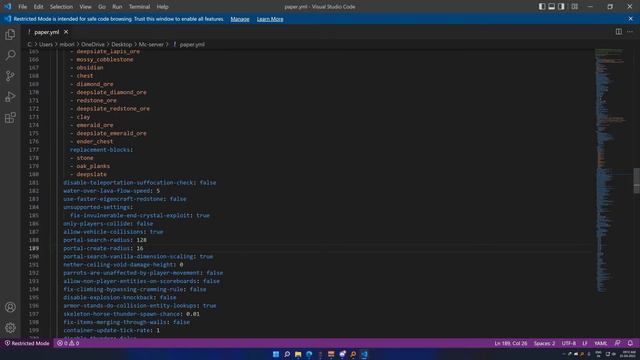
Task: Click the replacement-blocks key
Action: pyautogui.click(x=100, y=150)
